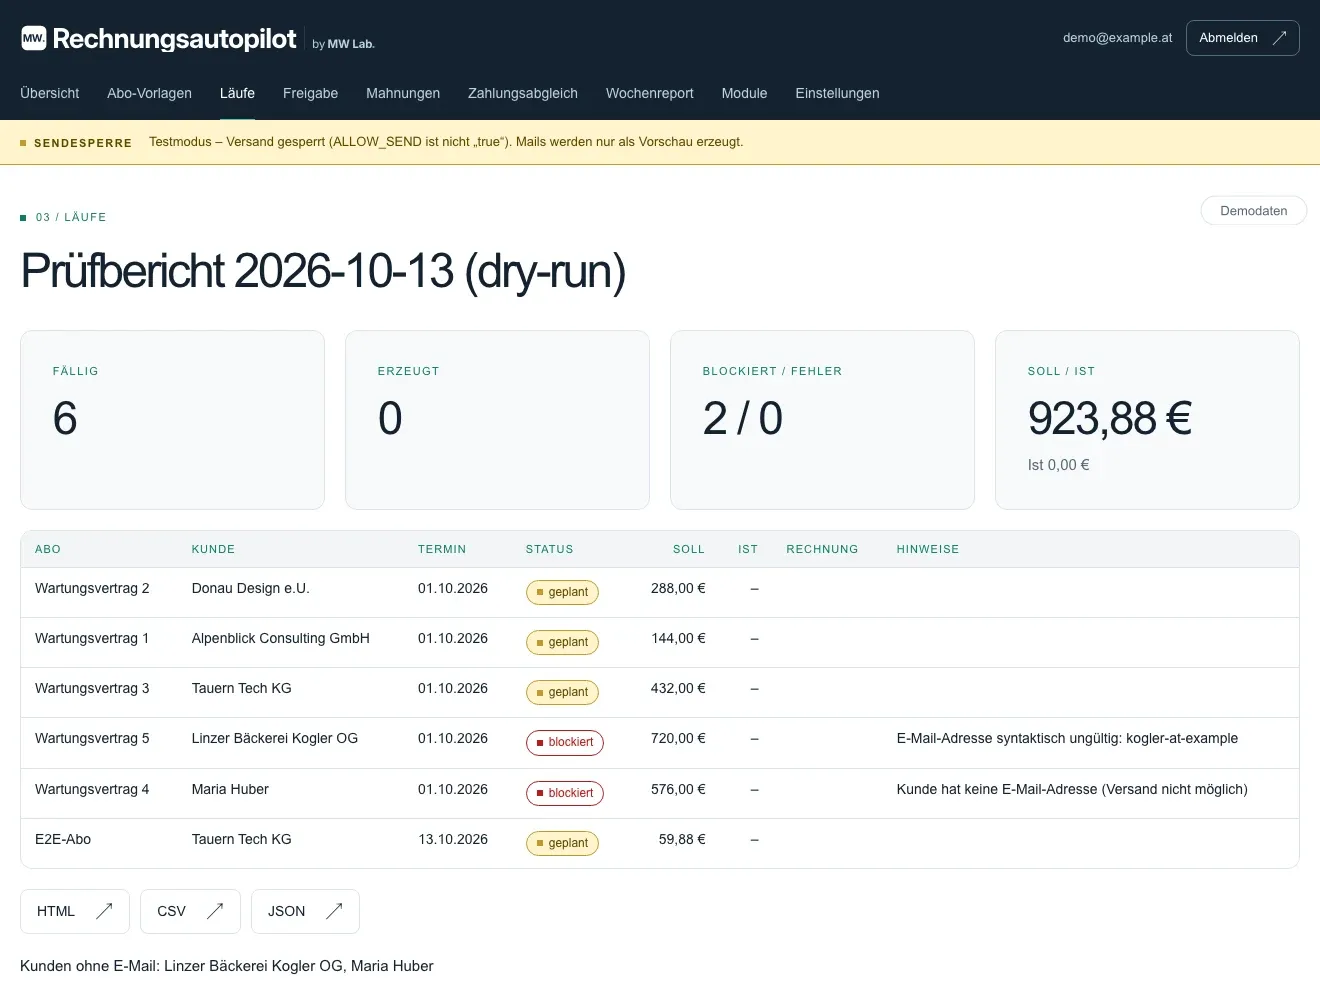Click the Demodaten button
Screen dimensions: 1320x990
tap(1254, 211)
